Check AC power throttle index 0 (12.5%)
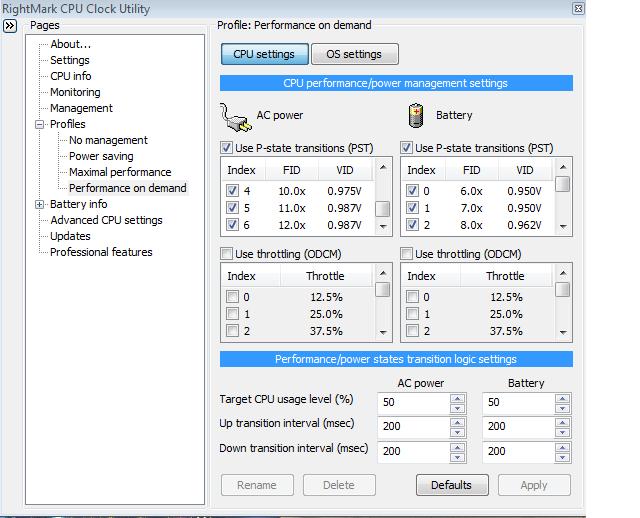The height and width of the screenshot is (518, 640). coord(232,296)
